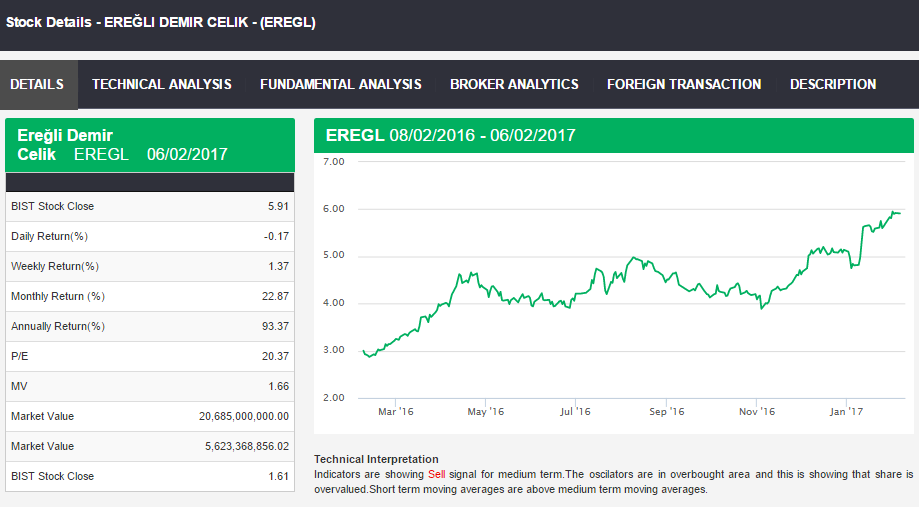
Task: Select the MV row label
Action: (19, 386)
